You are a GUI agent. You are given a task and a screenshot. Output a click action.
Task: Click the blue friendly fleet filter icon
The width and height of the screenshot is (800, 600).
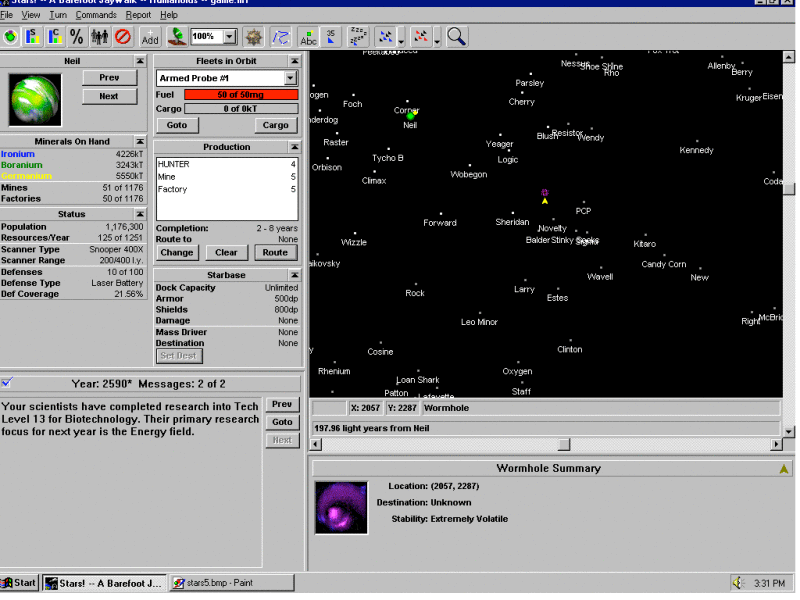click(x=386, y=37)
